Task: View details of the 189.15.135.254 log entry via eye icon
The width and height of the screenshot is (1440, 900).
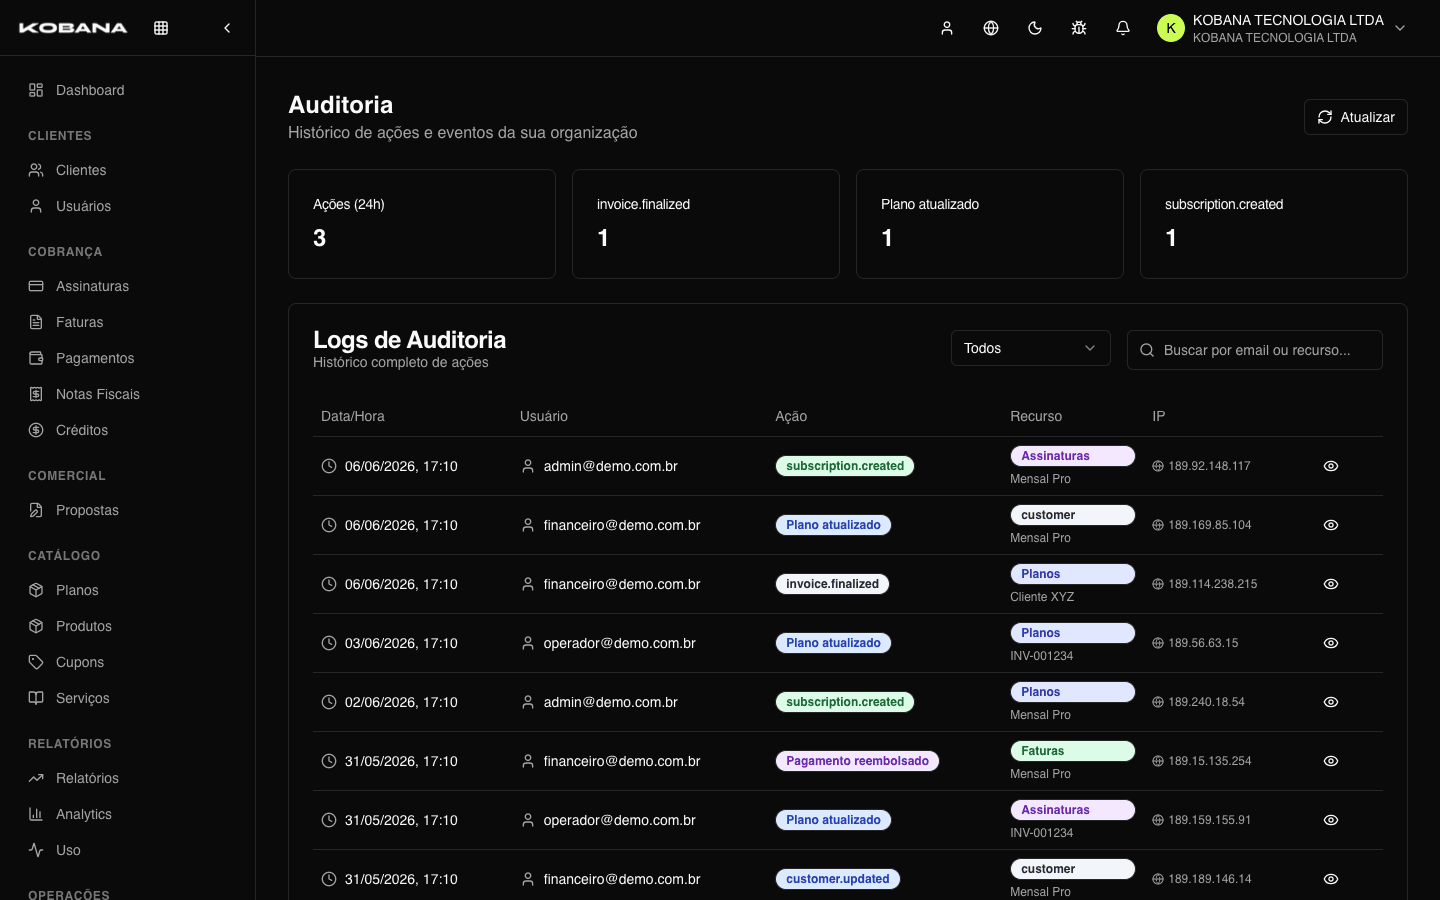Action: [x=1331, y=761]
